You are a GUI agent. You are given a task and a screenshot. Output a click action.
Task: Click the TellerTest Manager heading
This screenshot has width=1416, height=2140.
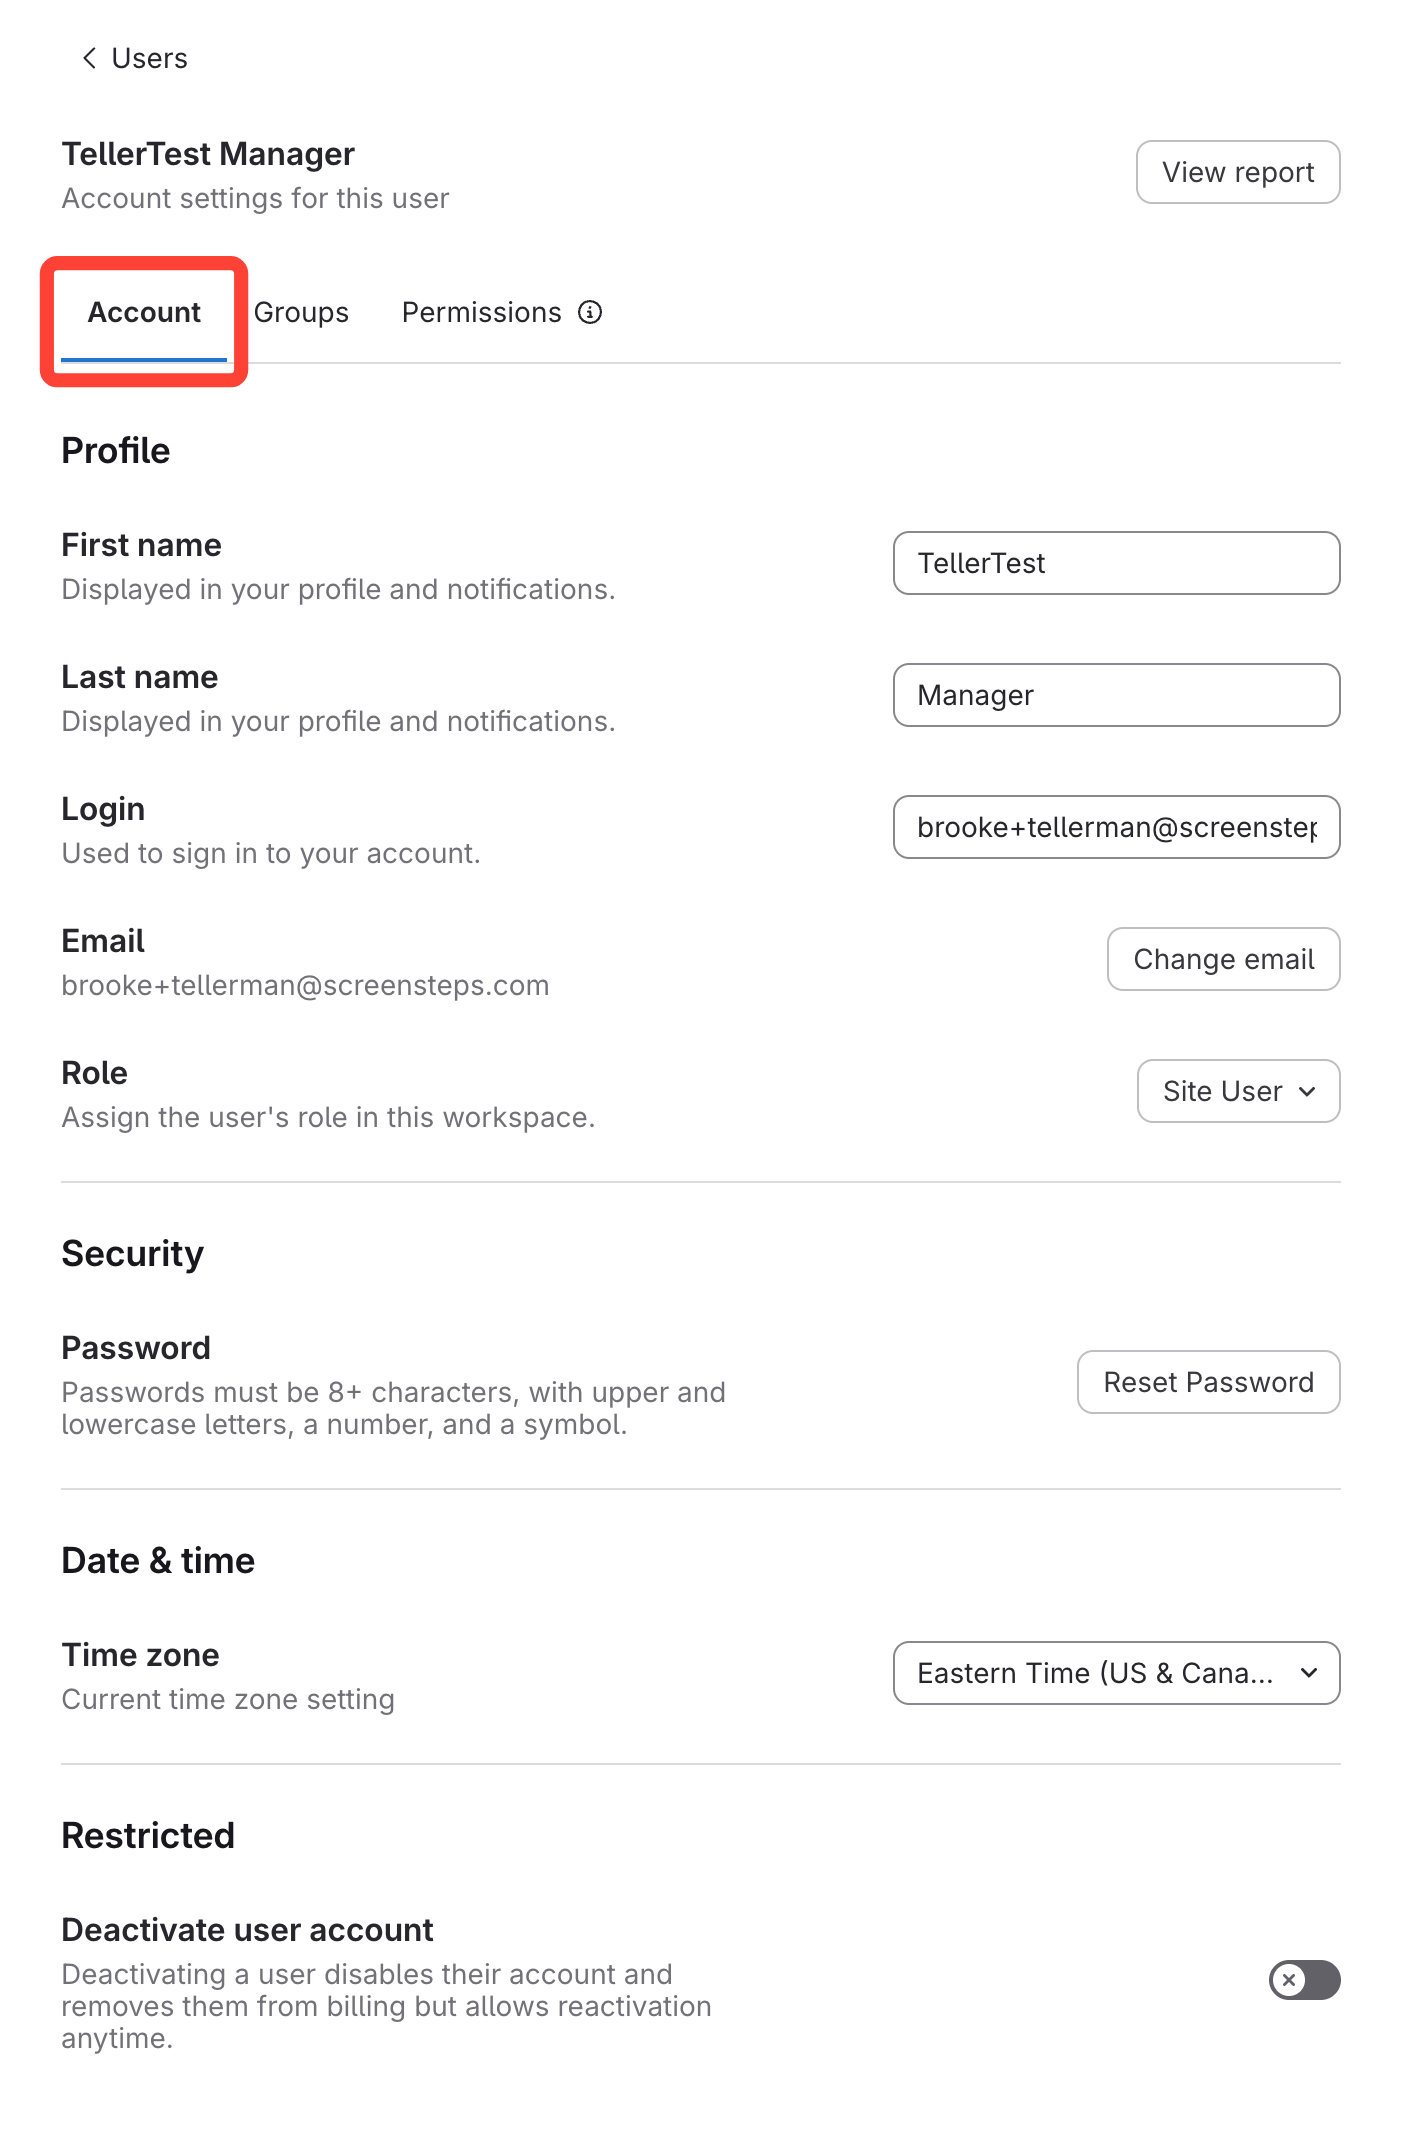pyautogui.click(x=208, y=154)
